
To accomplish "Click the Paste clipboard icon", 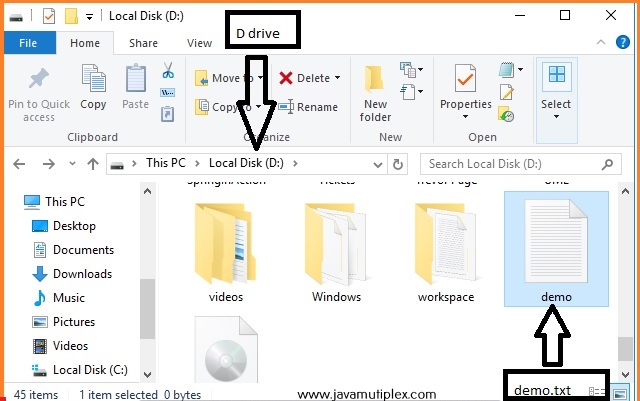I will [136, 78].
